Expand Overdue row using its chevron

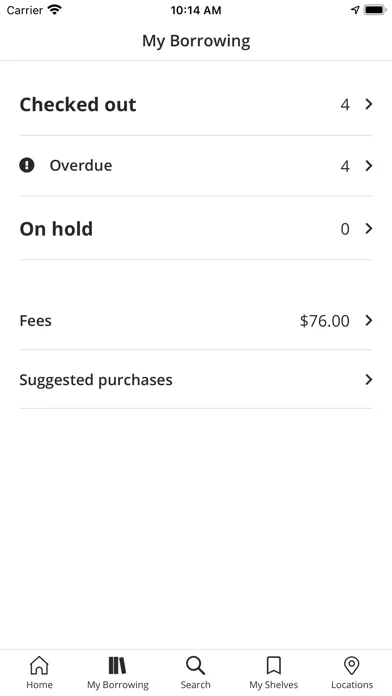point(368,166)
